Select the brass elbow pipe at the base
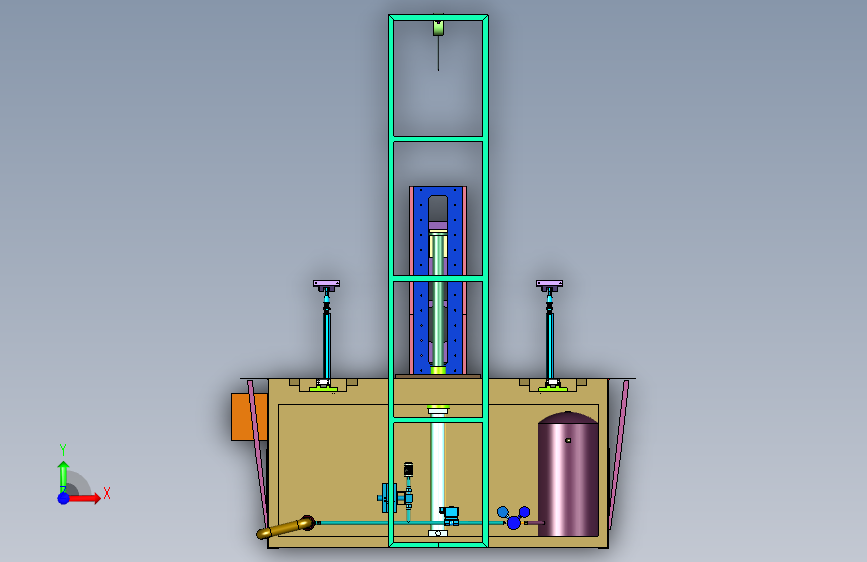Screen dimensions: 867x562 click(x=286, y=527)
